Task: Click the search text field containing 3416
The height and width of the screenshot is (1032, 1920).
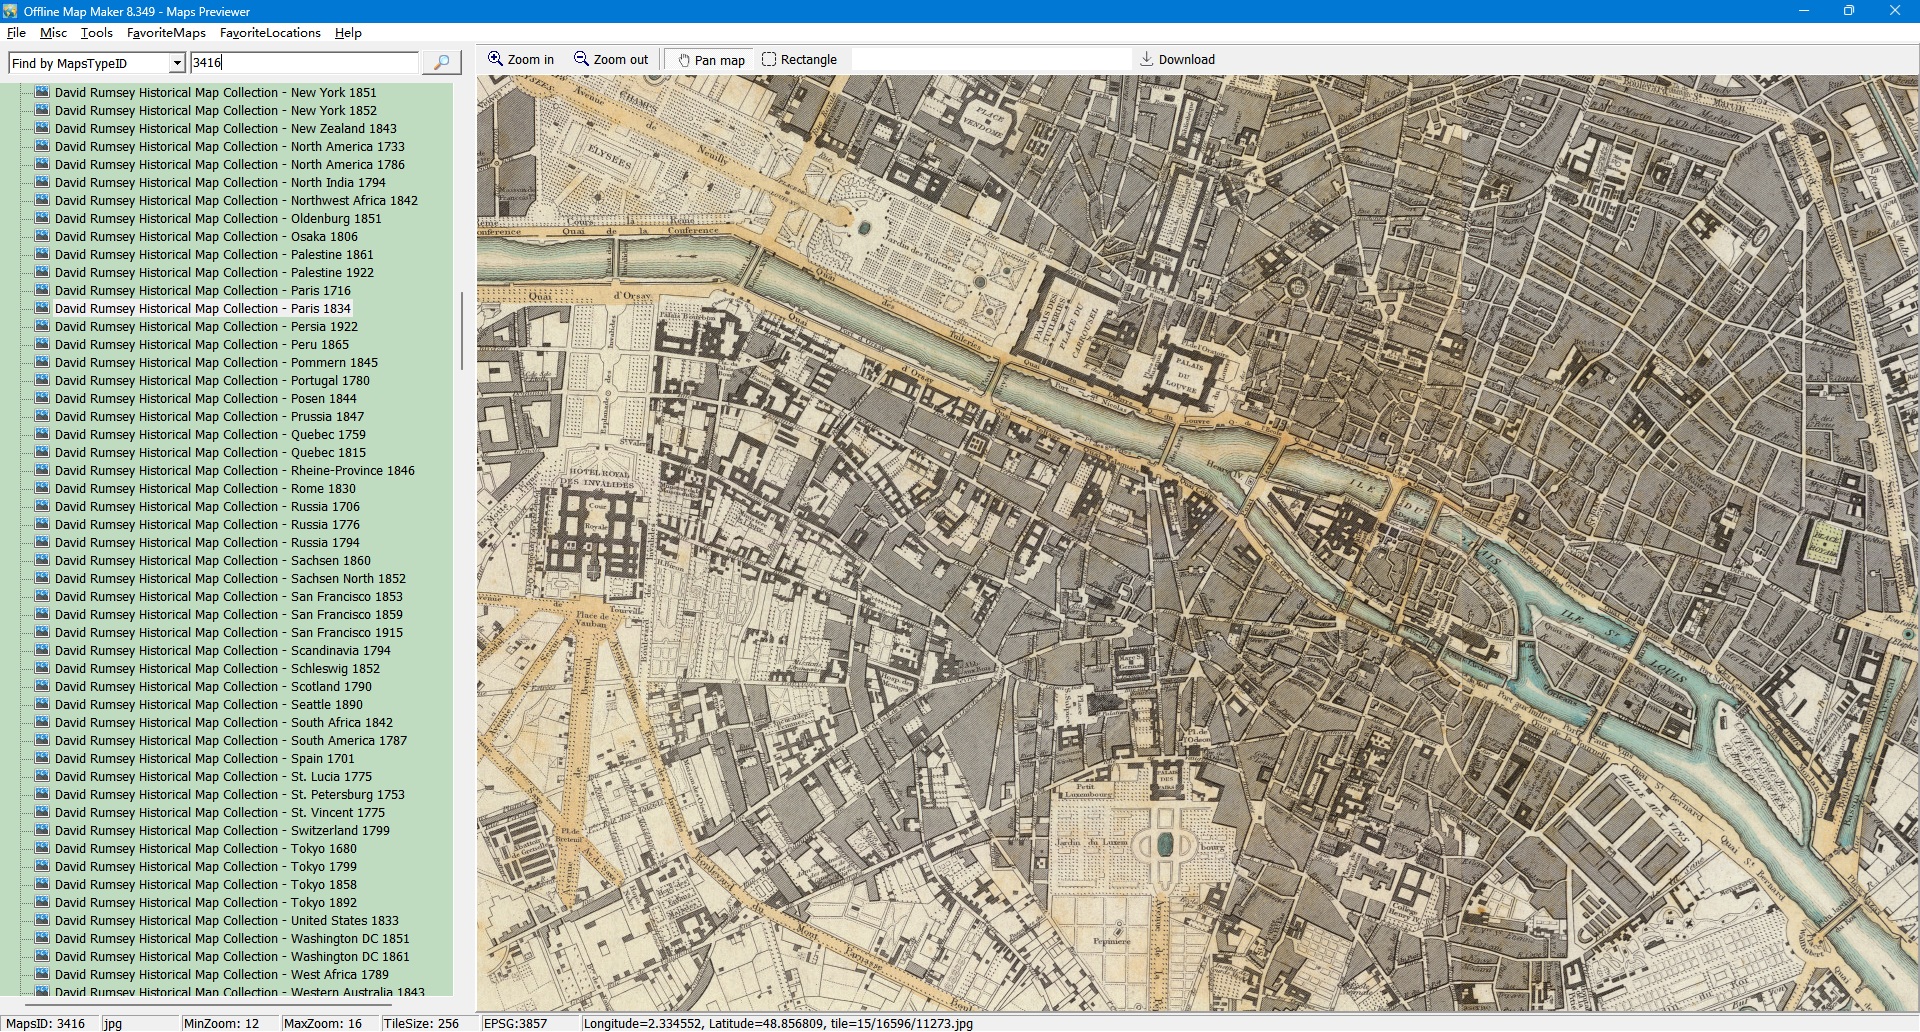Action: click(304, 63)
